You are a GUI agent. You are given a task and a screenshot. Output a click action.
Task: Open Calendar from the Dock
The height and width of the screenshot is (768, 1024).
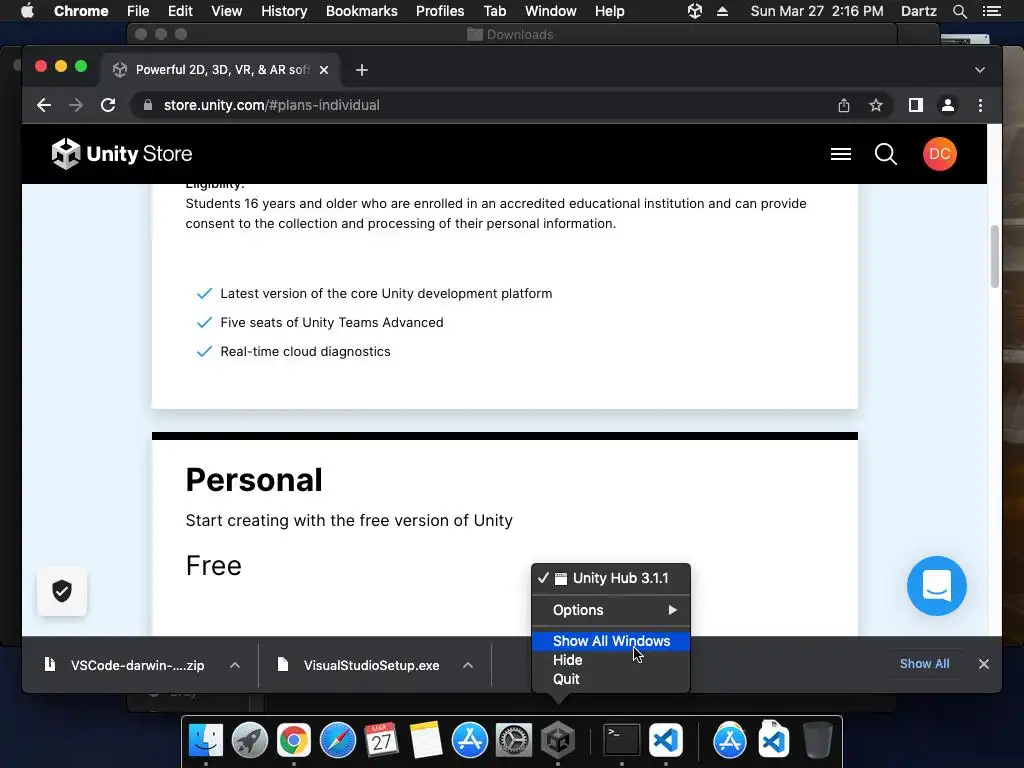tap(381, 740)
